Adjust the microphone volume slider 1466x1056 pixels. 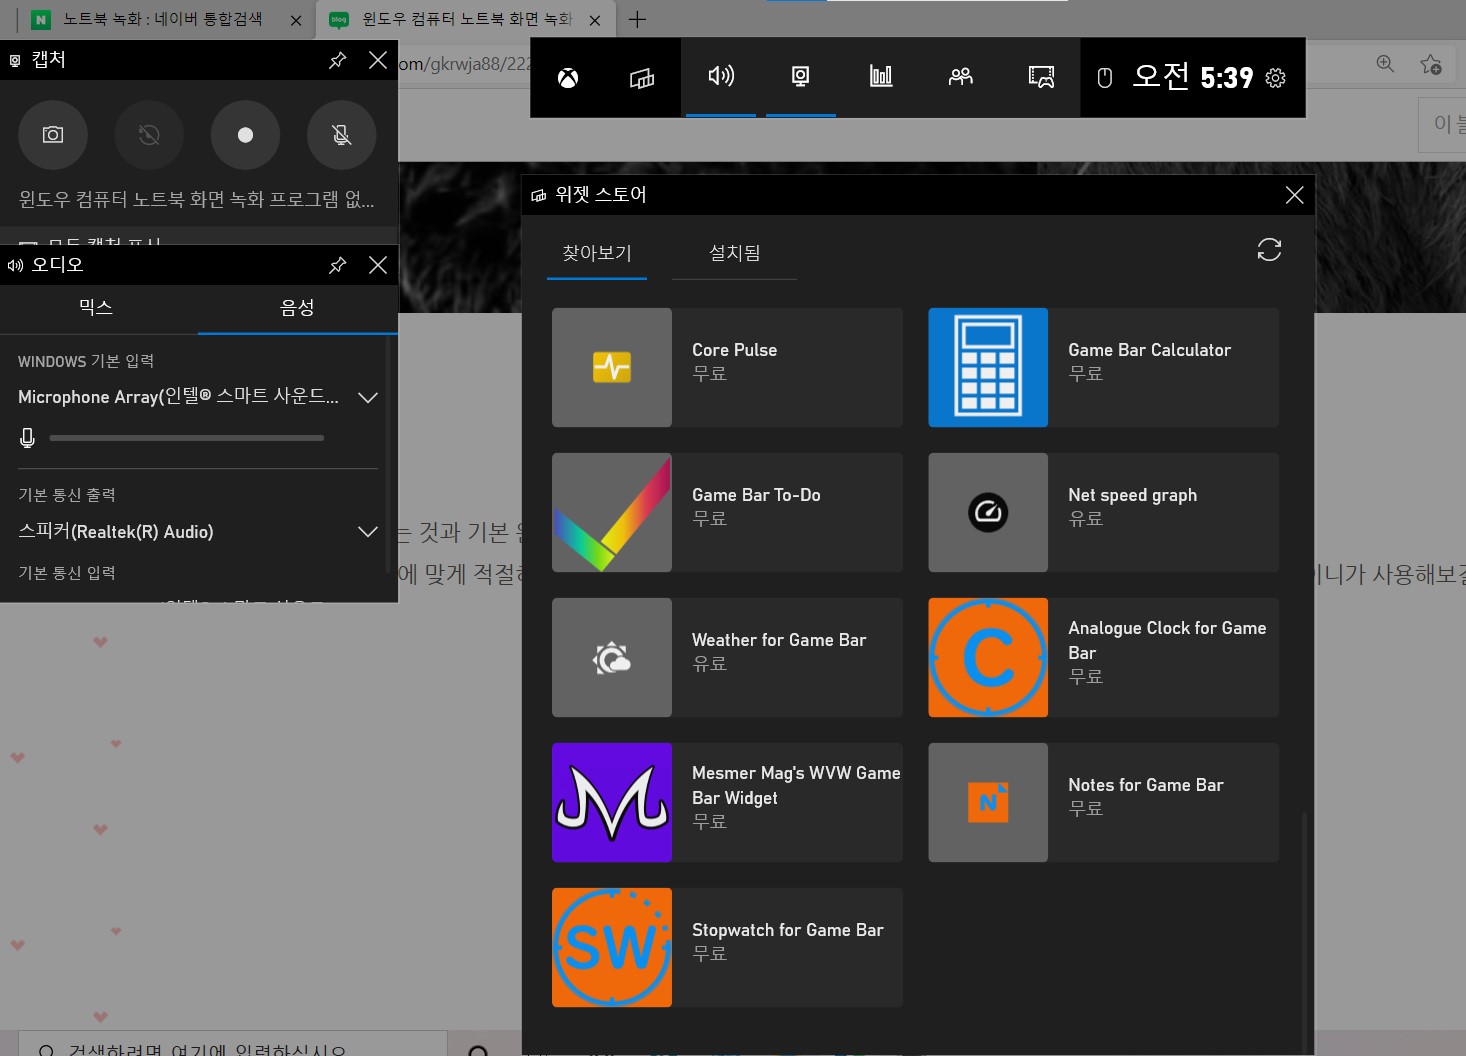187,438
